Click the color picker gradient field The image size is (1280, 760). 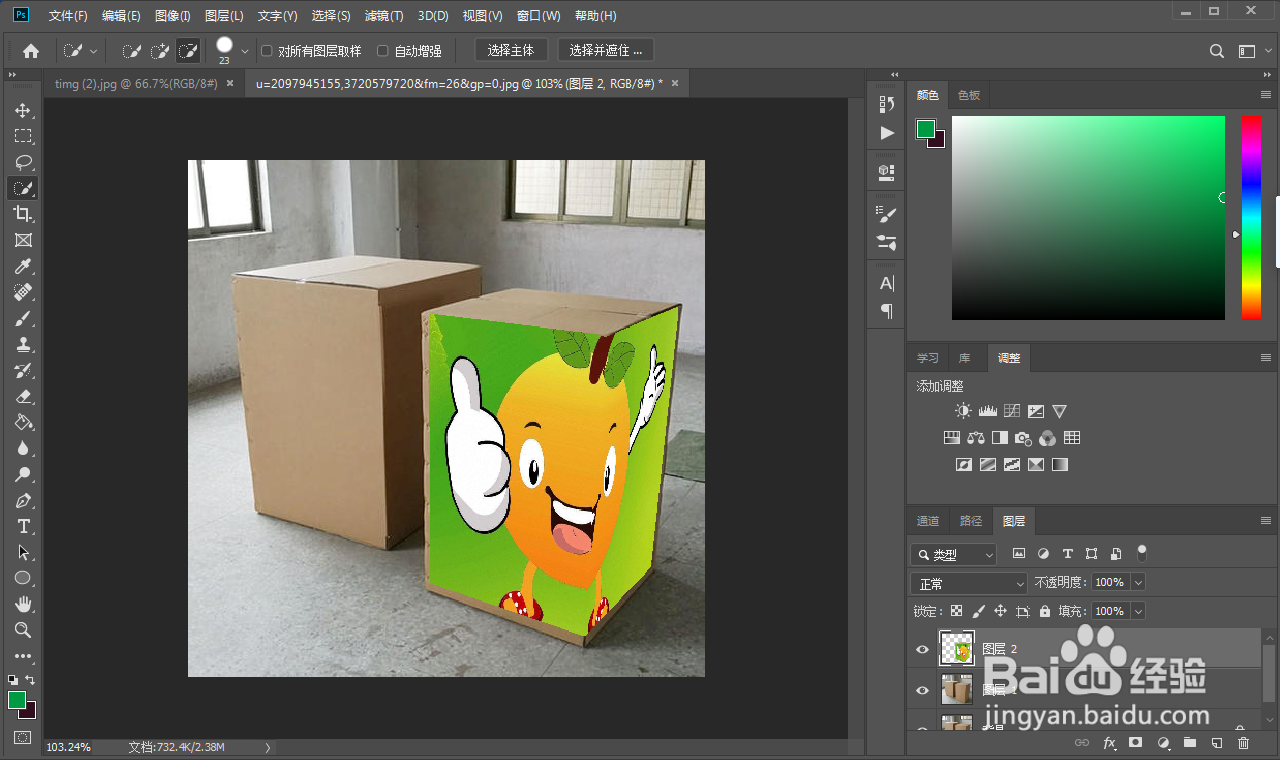coord(1088,218)
